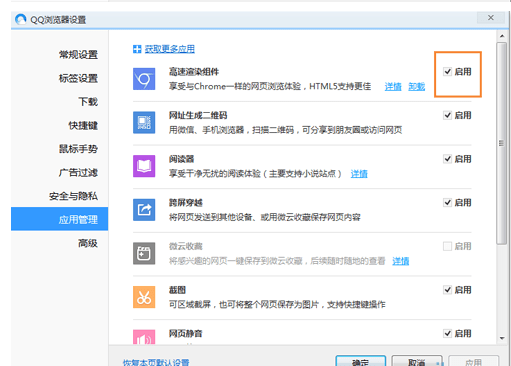The image size is (511, 366).
Task: Click the 高速渲染组件 app icon
Action: click(144, 79)
